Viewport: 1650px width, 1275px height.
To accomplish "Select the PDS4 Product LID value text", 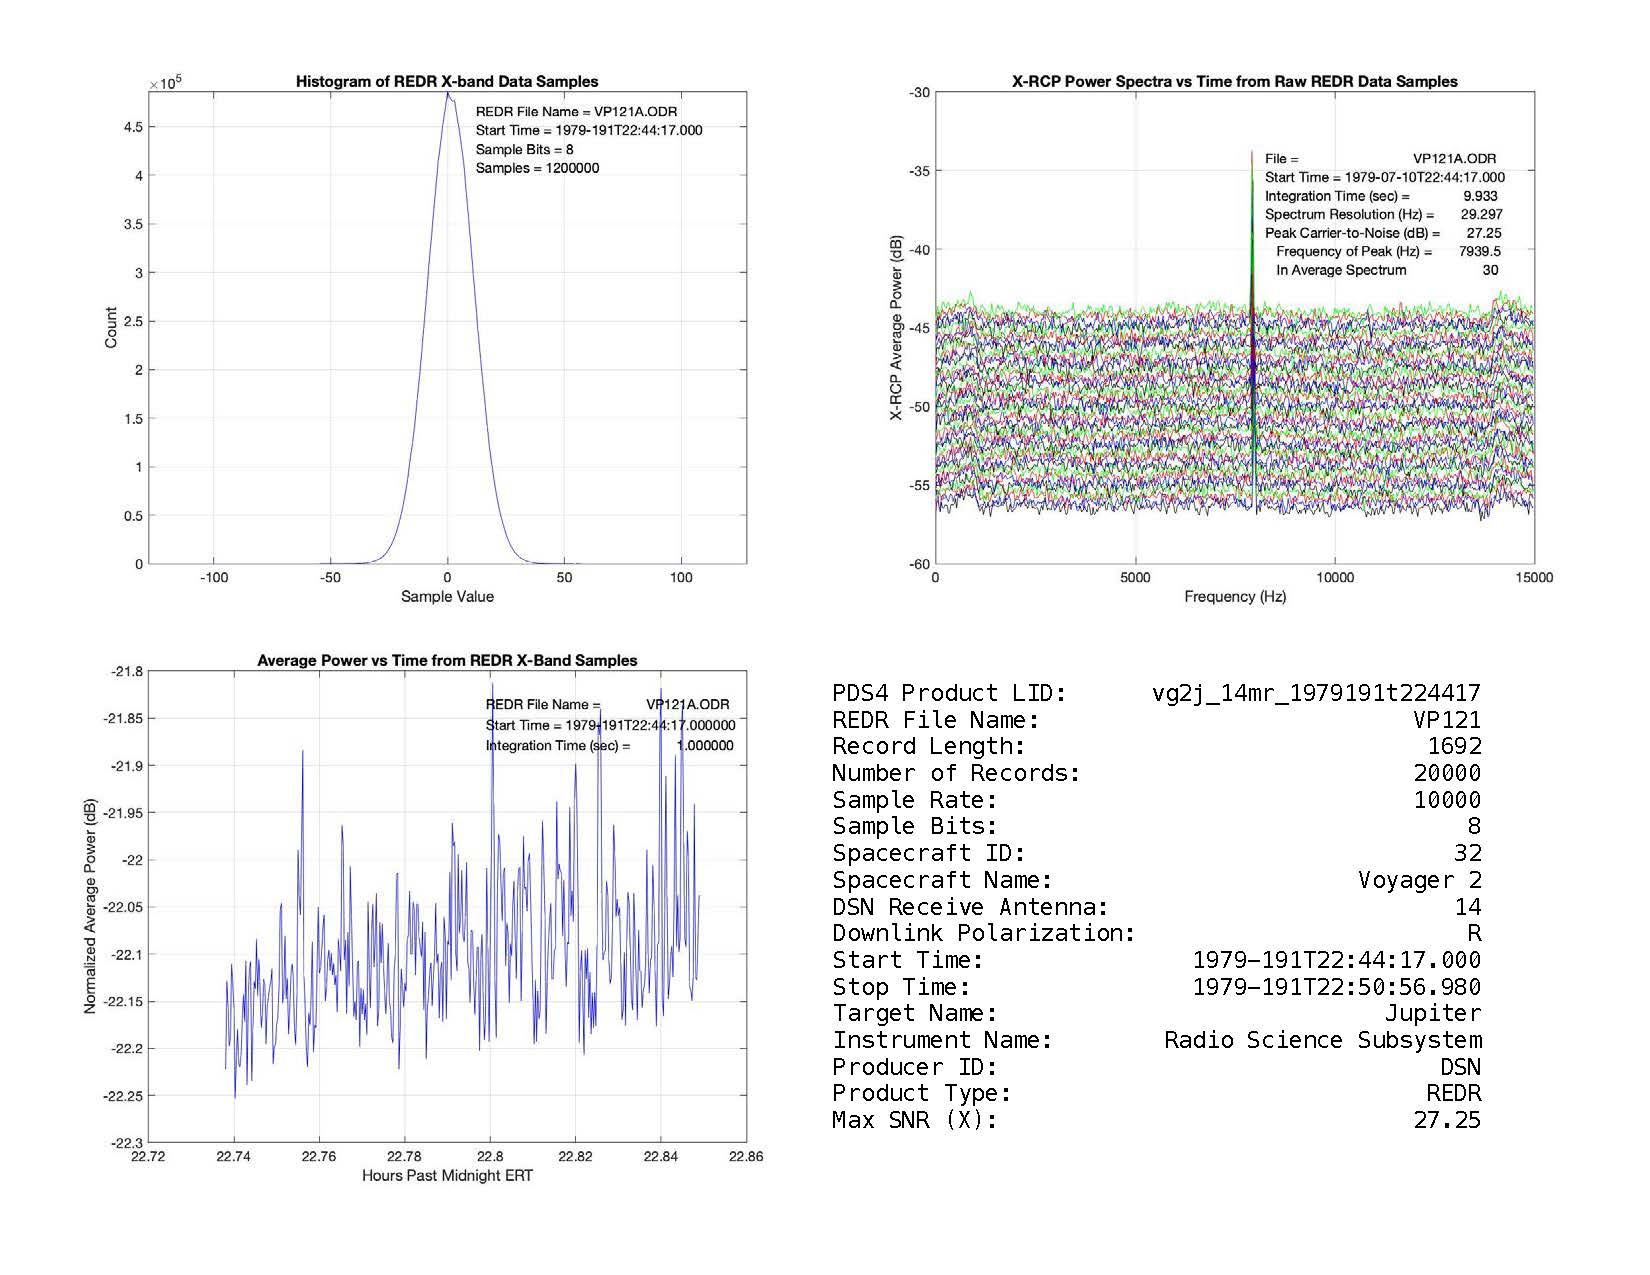I will point(1316,693).
